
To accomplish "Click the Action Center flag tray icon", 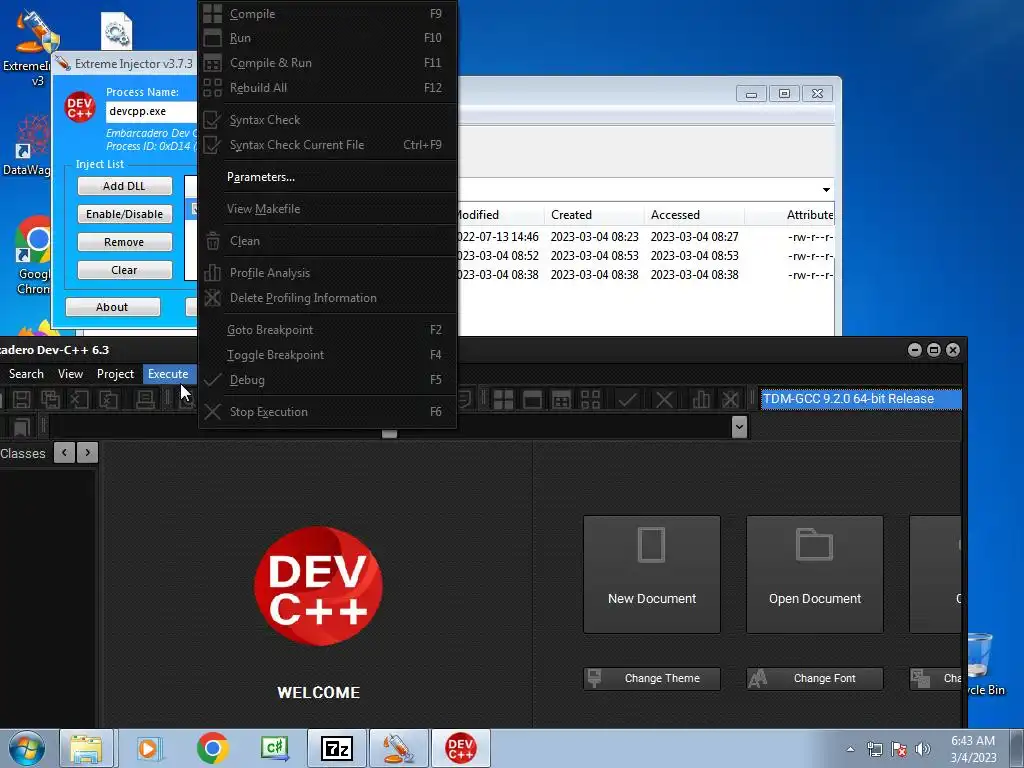I will click(x=899, y=749).
